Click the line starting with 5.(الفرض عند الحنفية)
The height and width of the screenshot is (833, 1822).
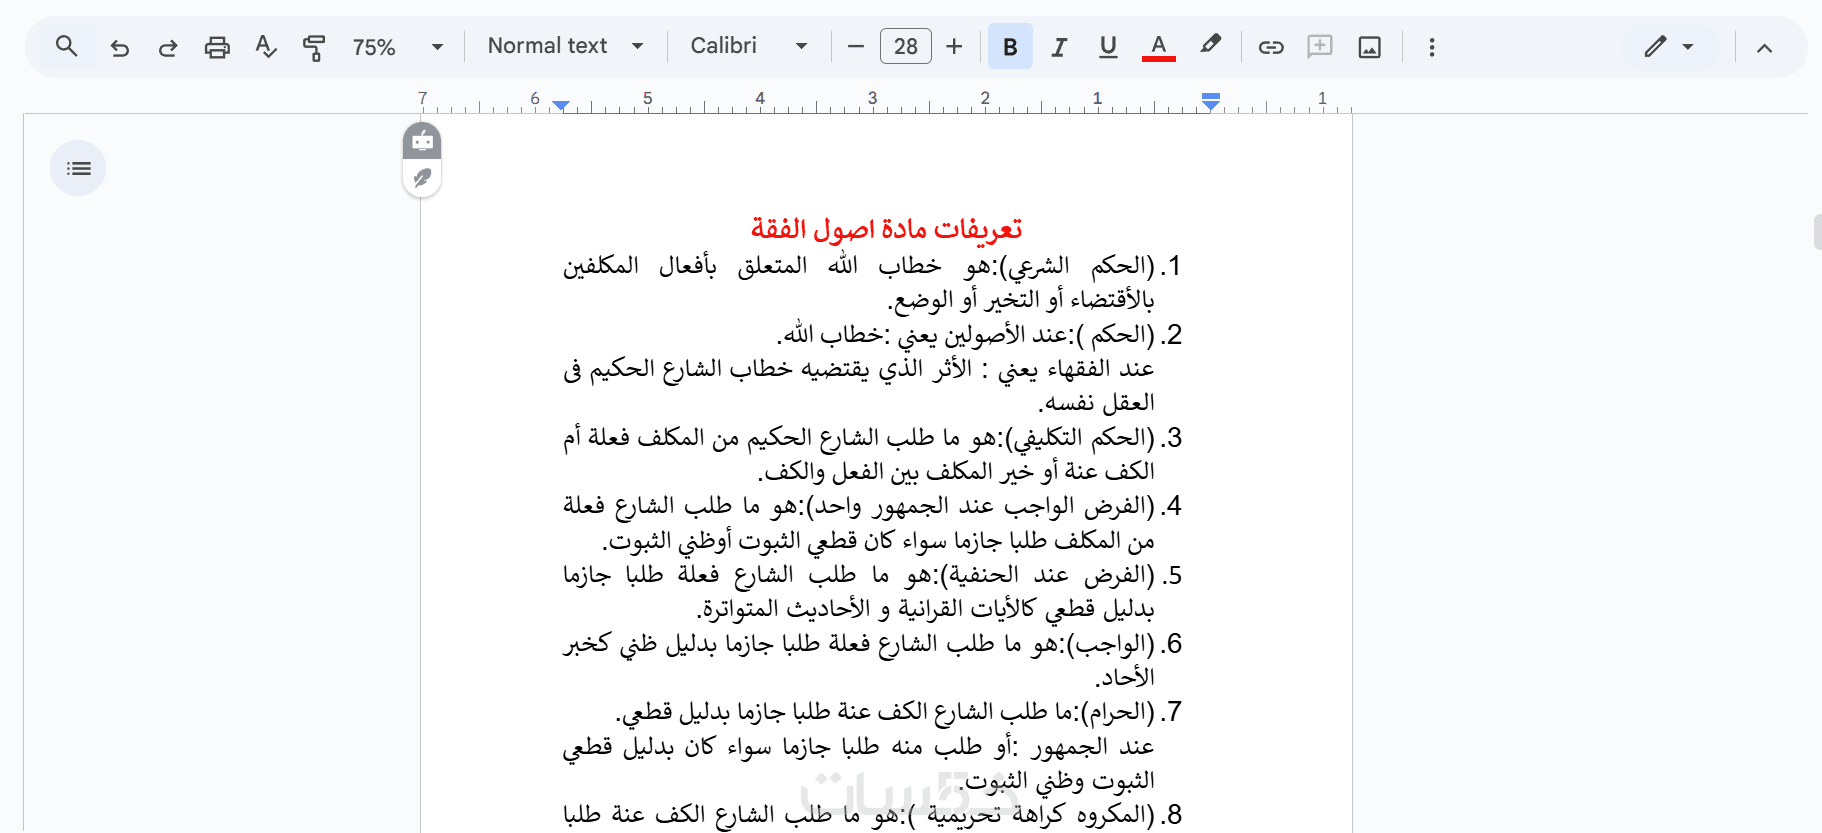pyautogui.click(x=872, y=575)
